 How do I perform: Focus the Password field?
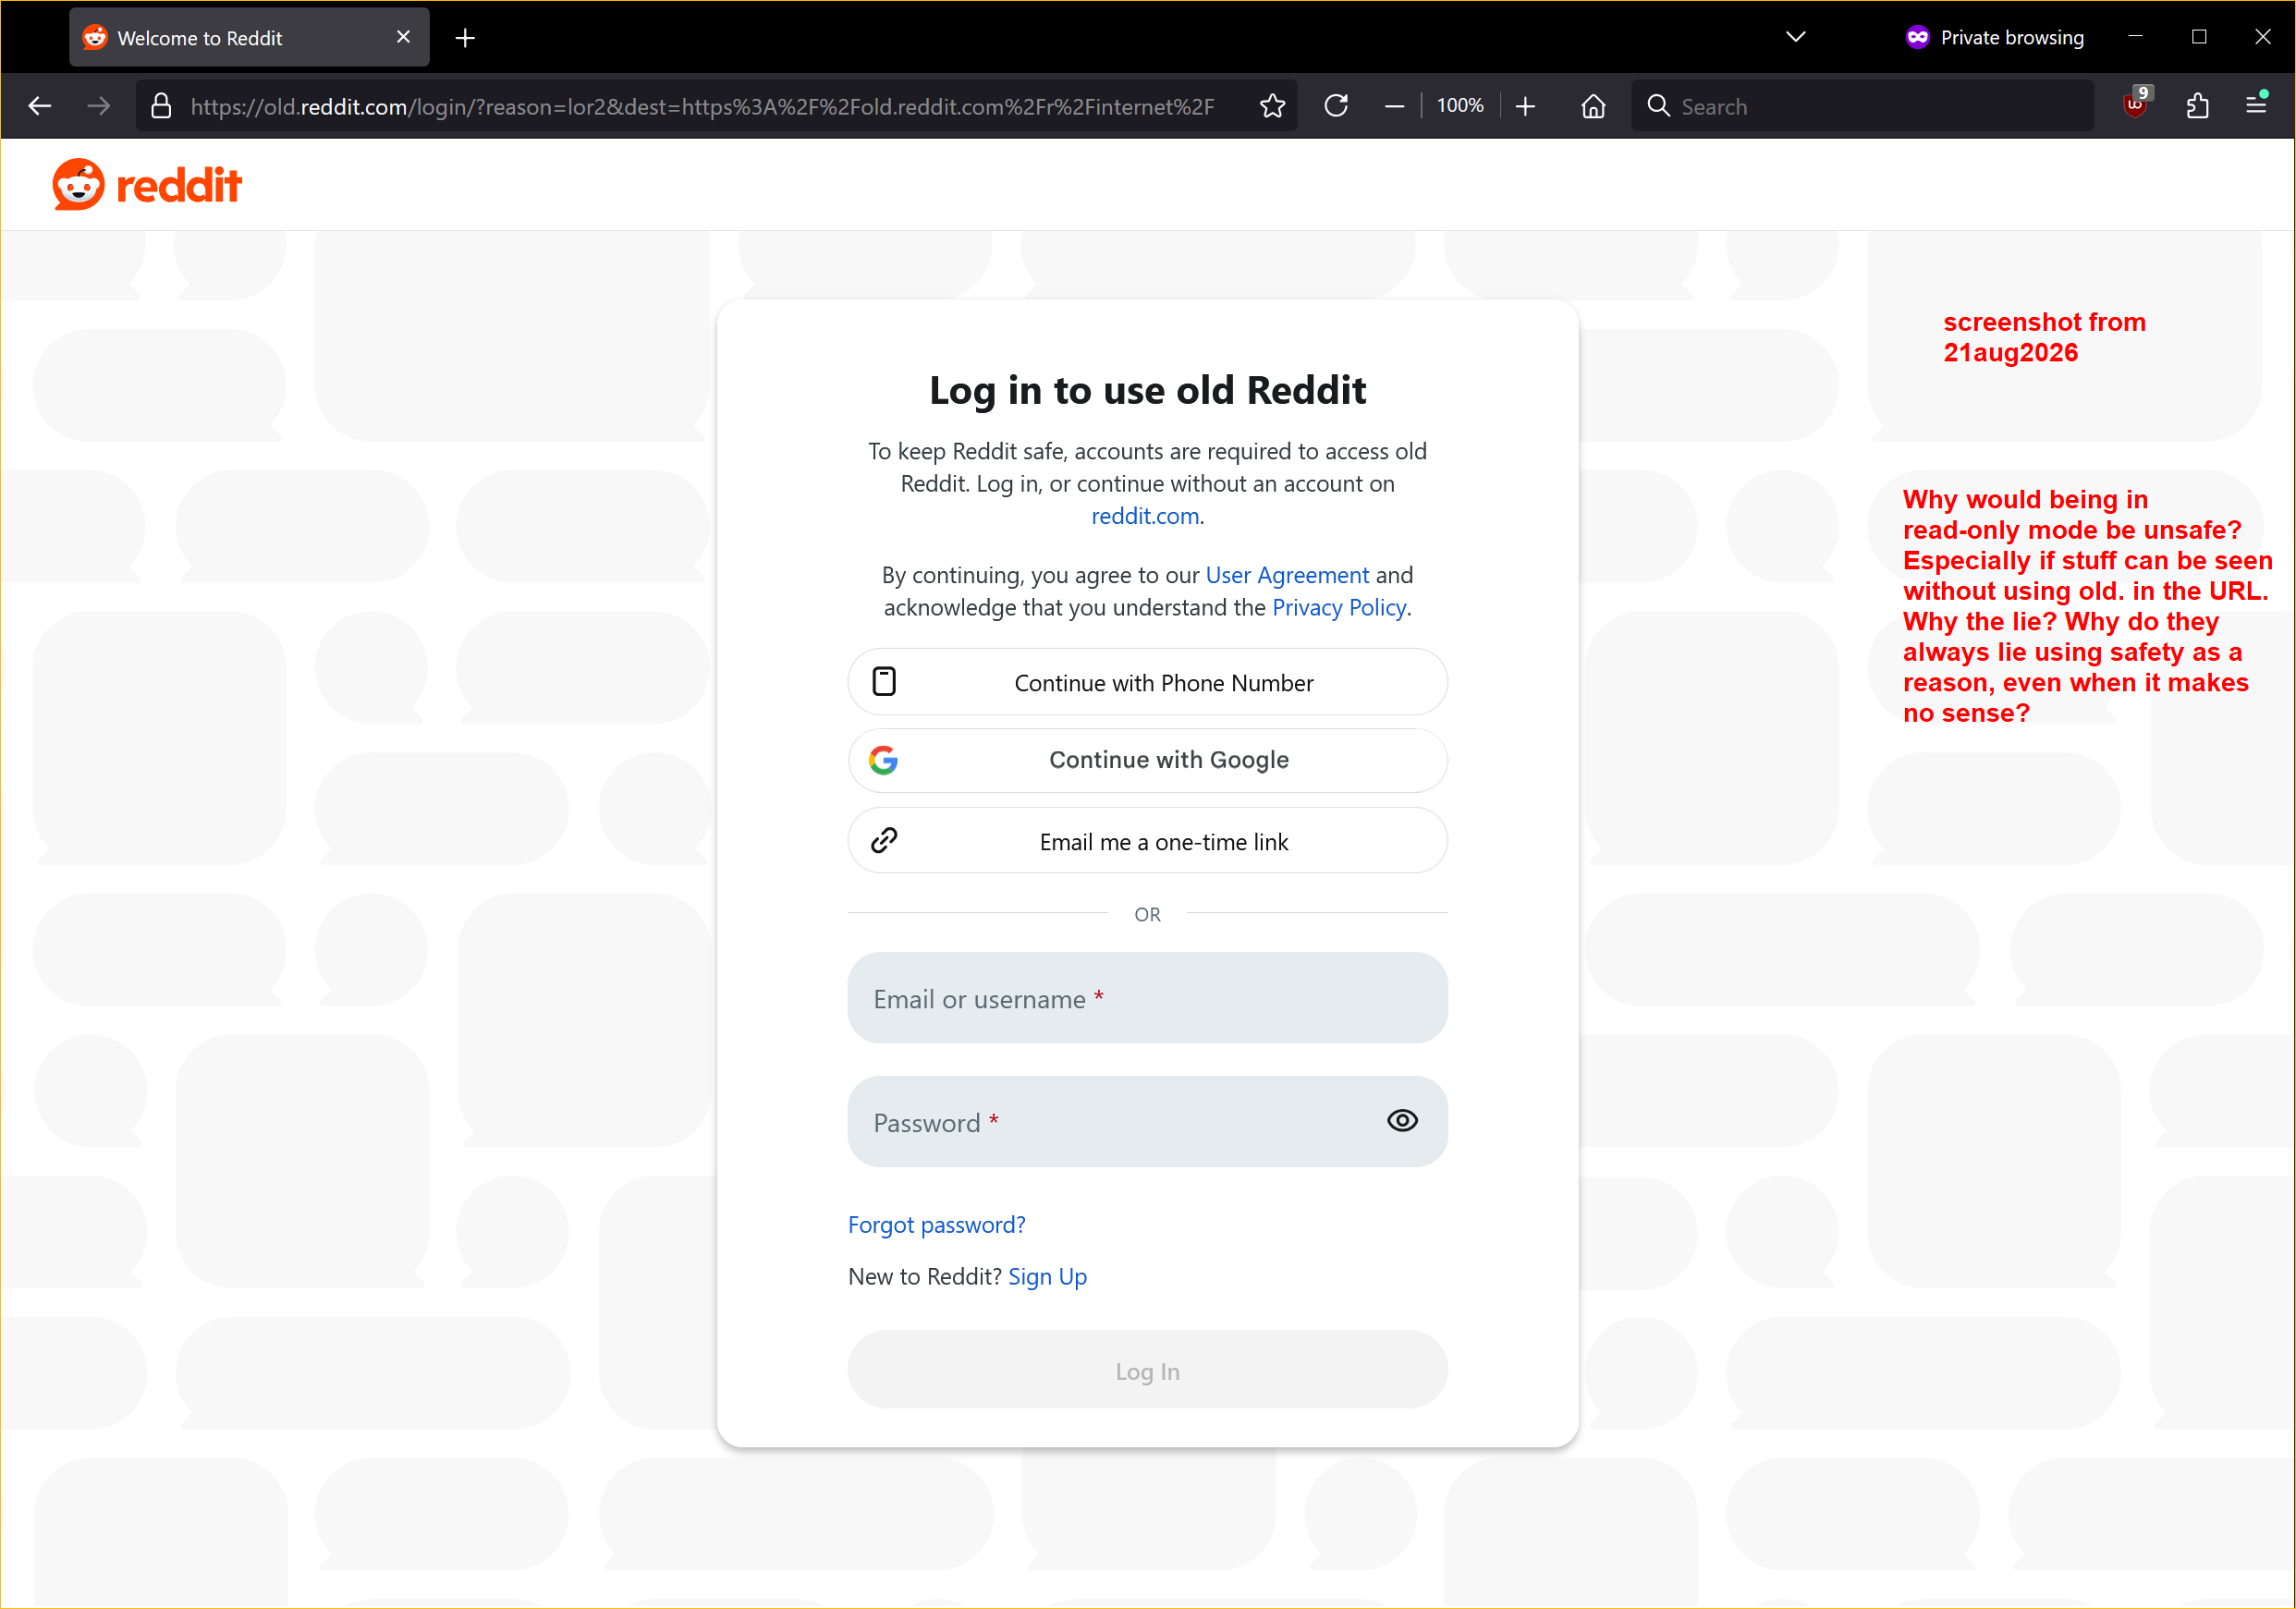pos(1147,1121)
